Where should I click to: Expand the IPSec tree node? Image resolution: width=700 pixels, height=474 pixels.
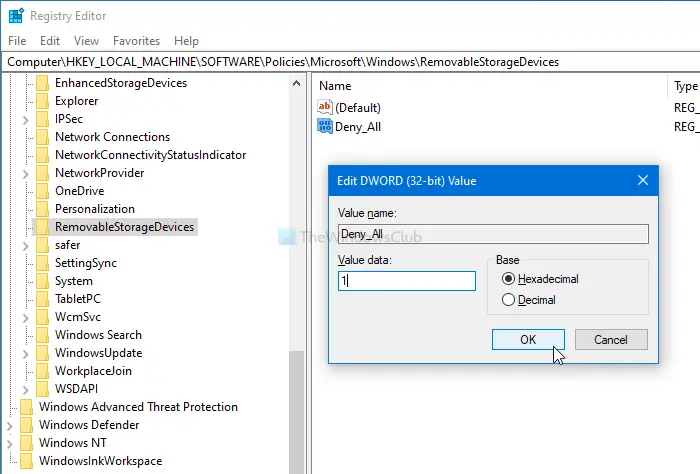click(25, 120)
